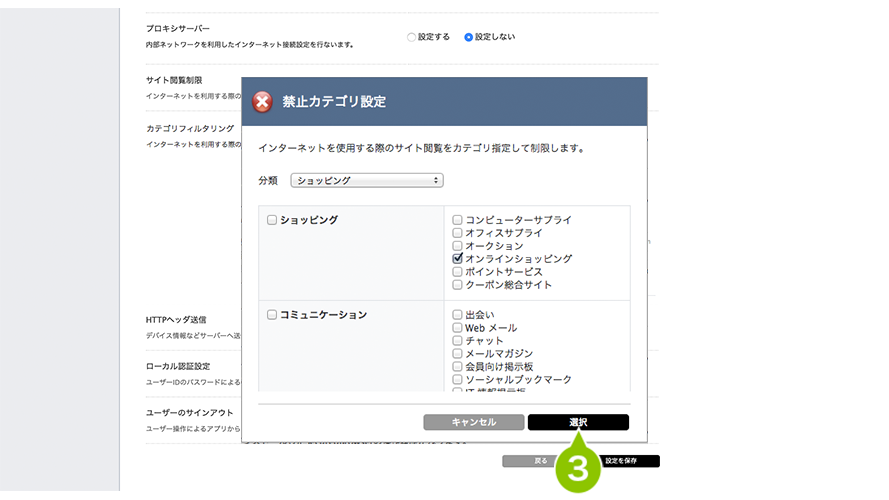Click the HTTPヘッダ送信 setting label
Screen dimensions: 889x500
(x=176, y=320)
